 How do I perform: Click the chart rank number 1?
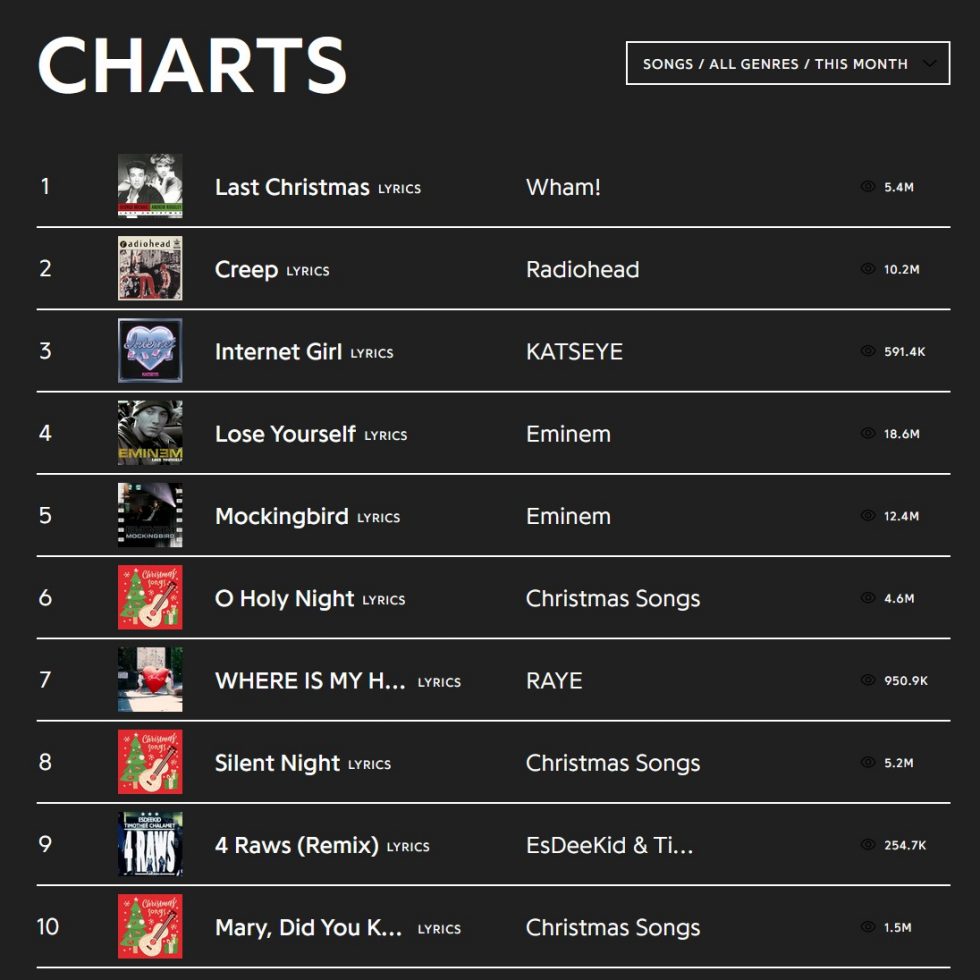coord(47,187)
